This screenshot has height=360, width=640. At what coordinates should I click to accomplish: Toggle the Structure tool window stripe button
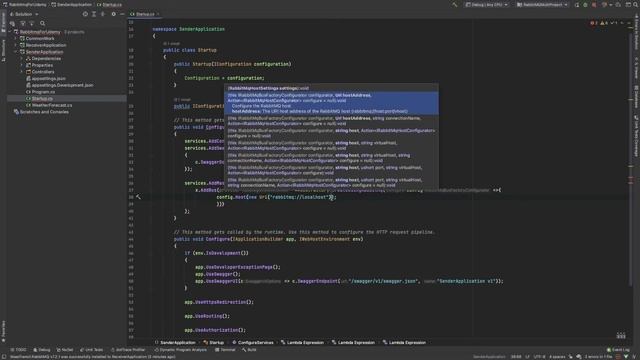[x=3, y=50]
